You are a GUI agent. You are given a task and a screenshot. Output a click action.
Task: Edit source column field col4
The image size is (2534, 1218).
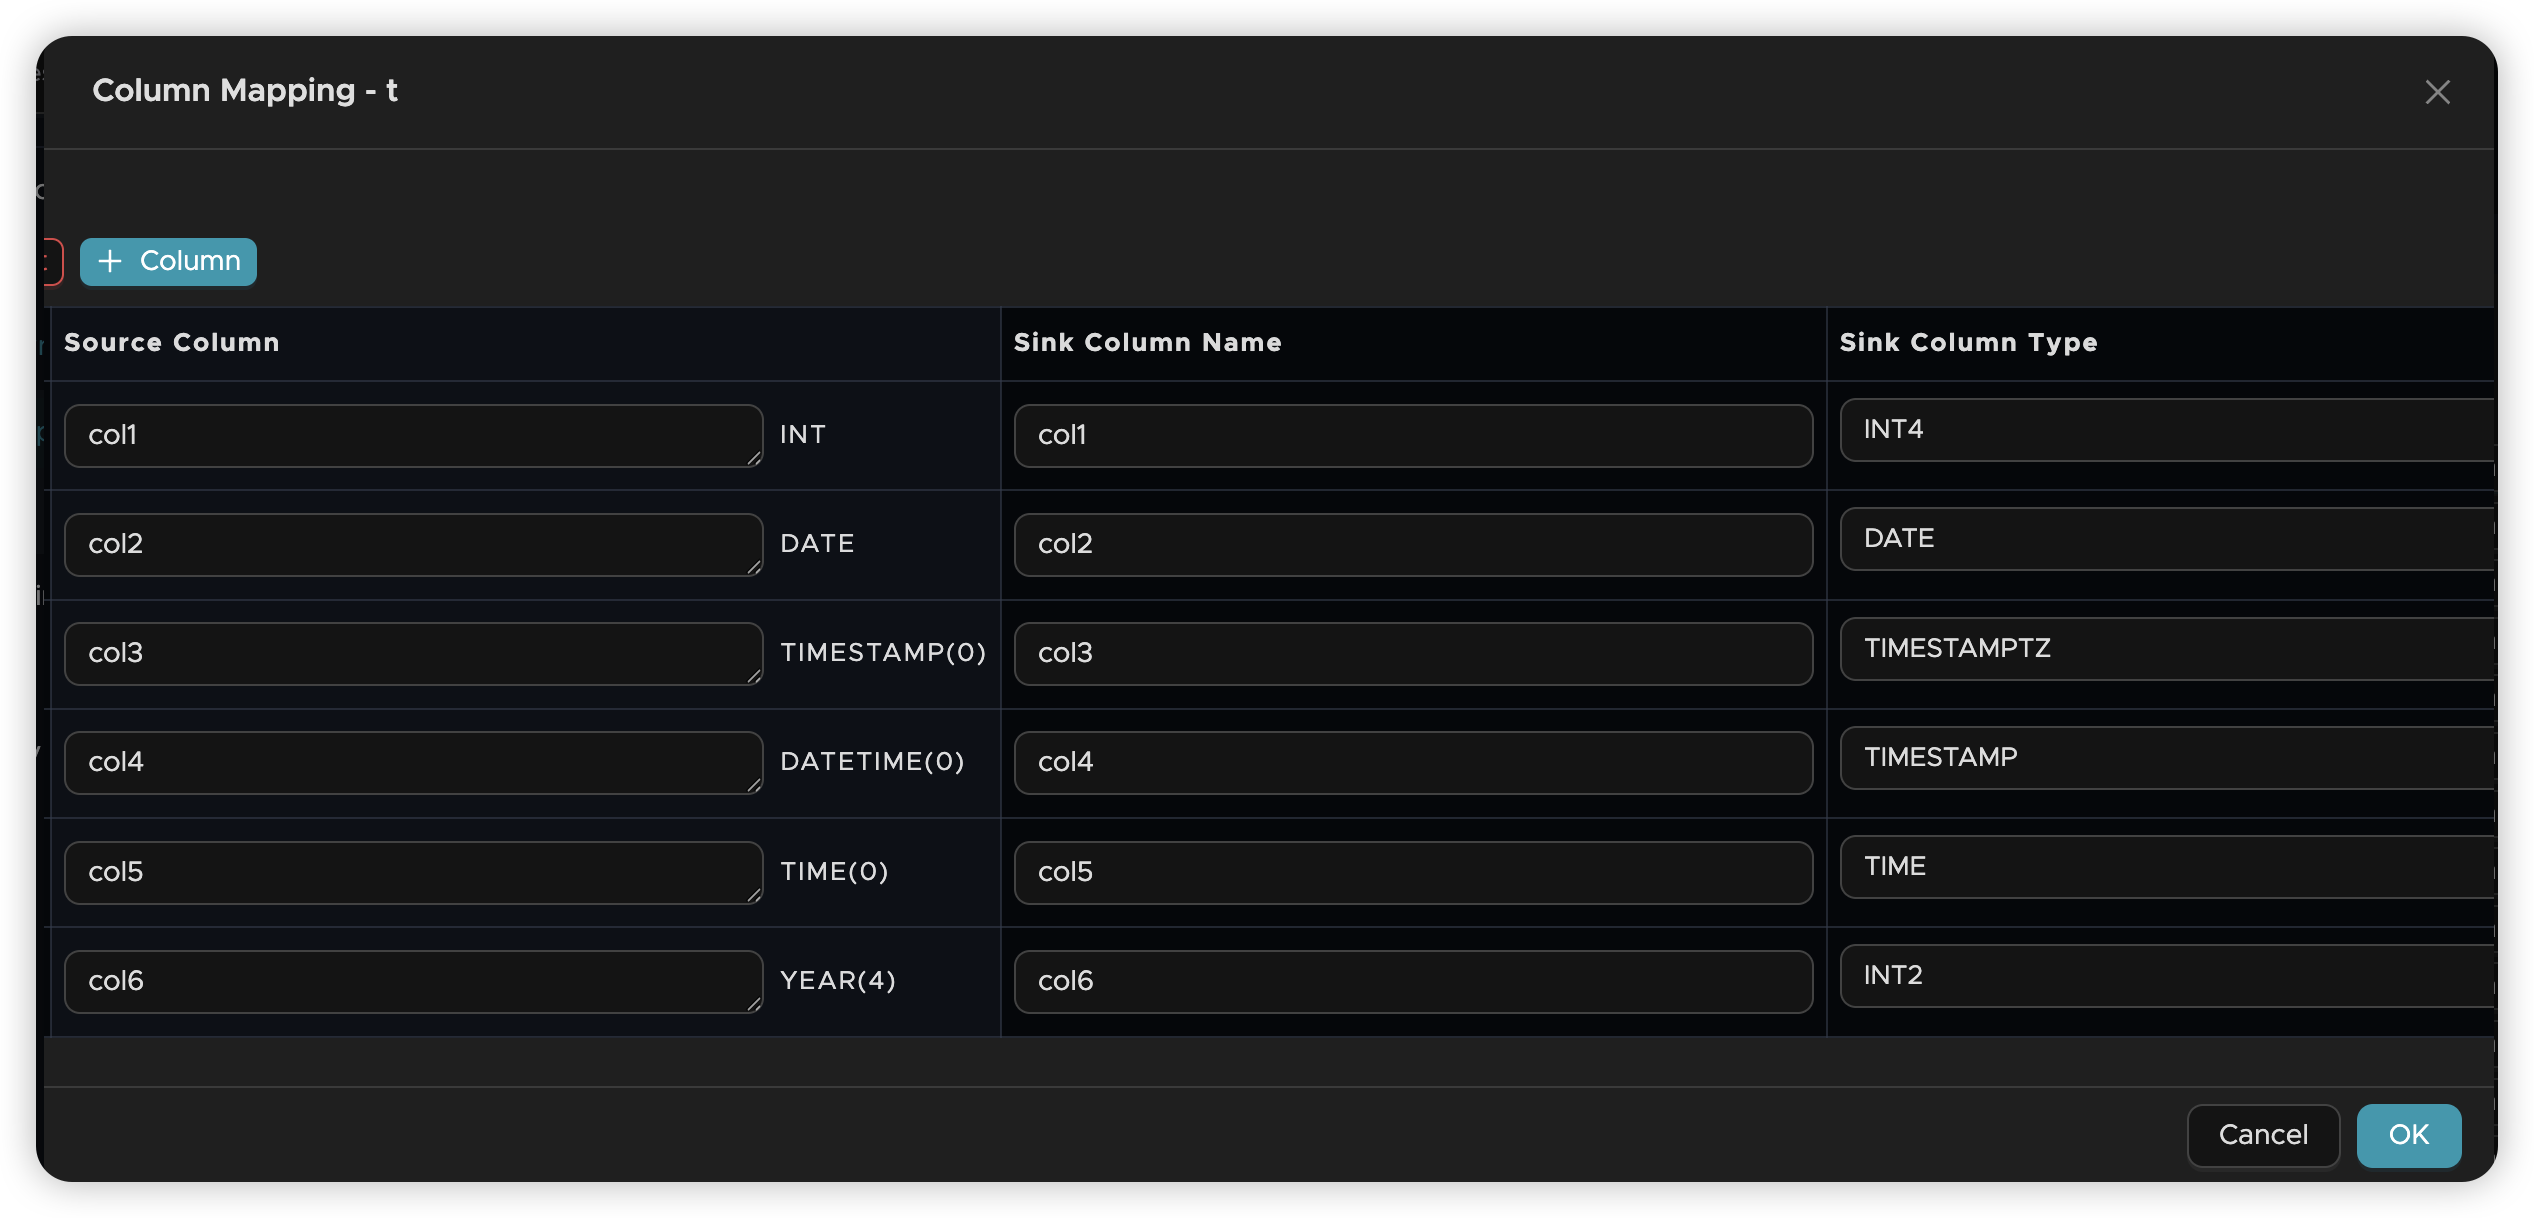[x=413, y=762]
